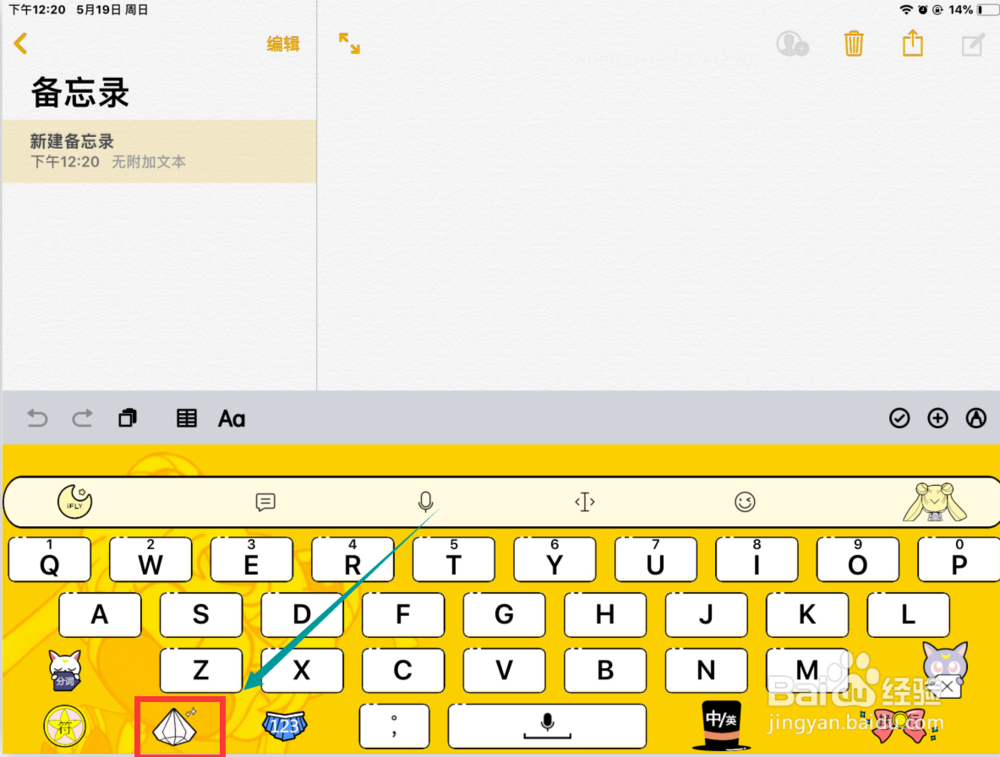
Task: Add a checklist with checkmark icon
Action: coord(899,418)
